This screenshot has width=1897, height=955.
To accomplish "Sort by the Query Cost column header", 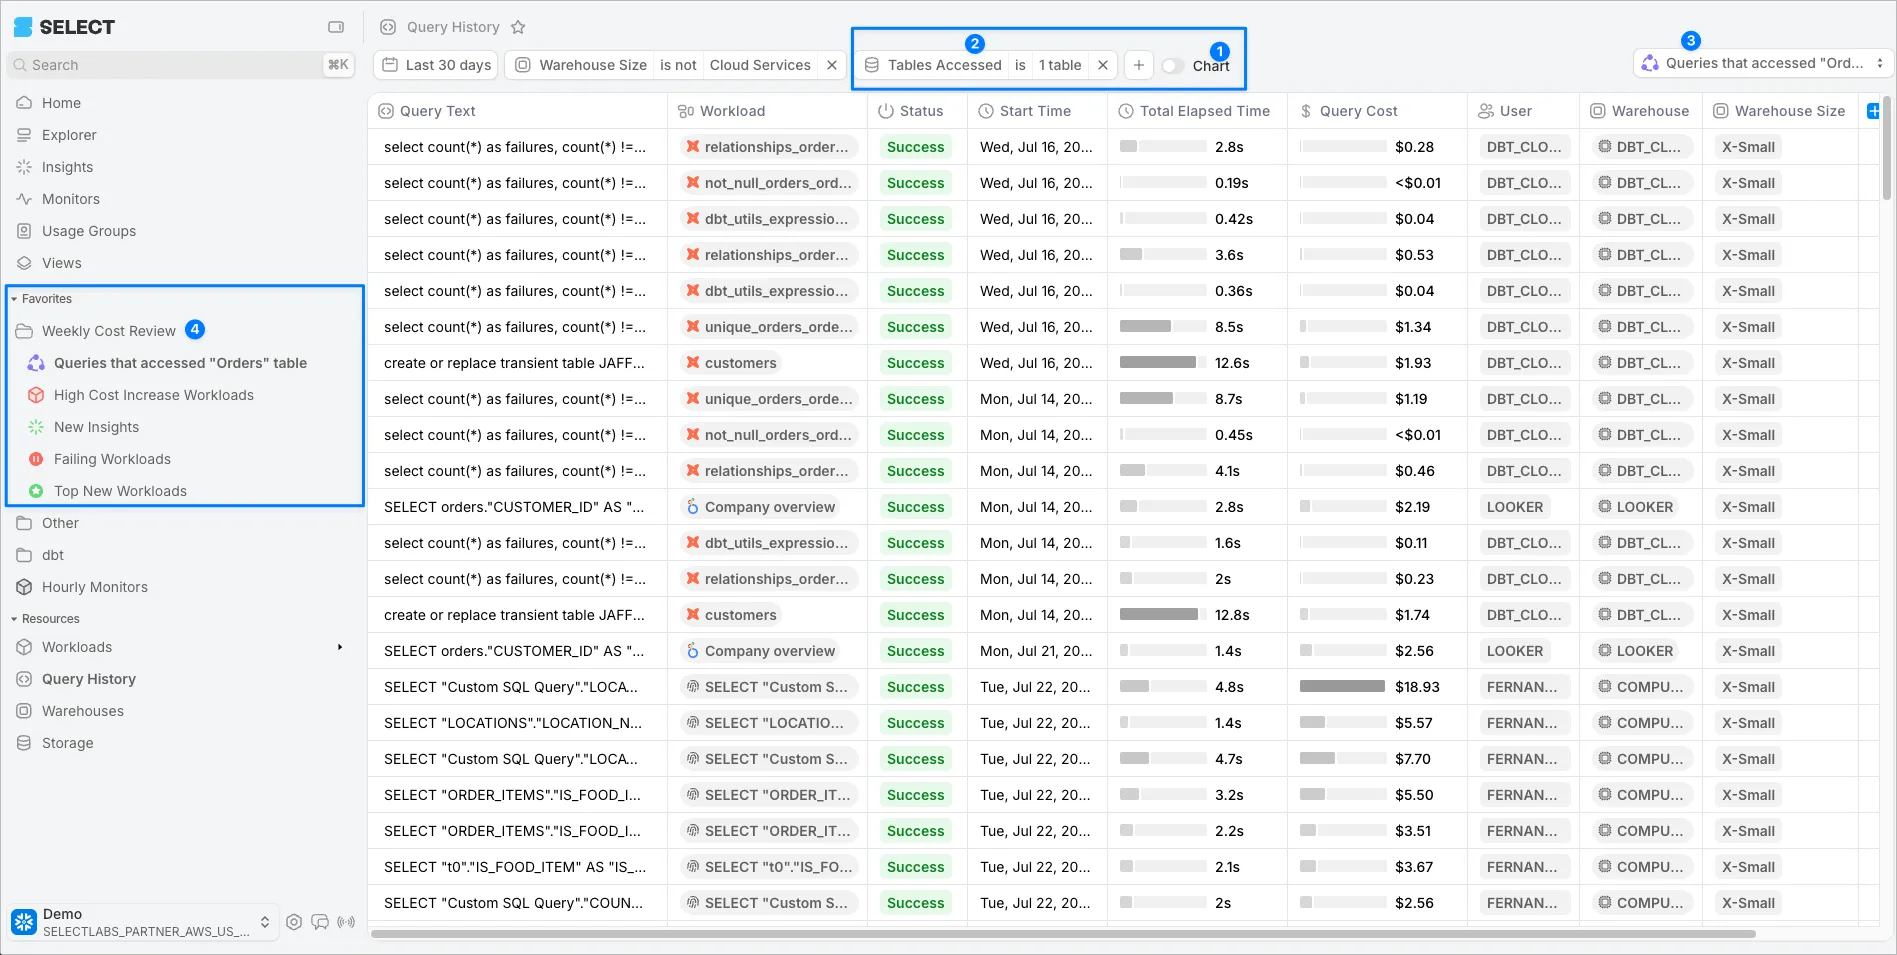I will pyautogui.click(x=1377, y=111).
